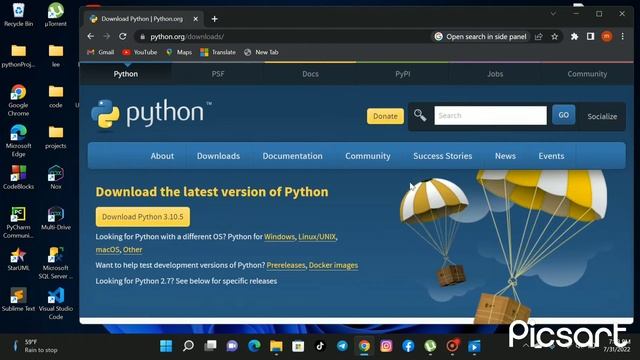Open File Explorer from taskbar
The width and height of the screenshot is (640, 360).
[x=276, y=346]
